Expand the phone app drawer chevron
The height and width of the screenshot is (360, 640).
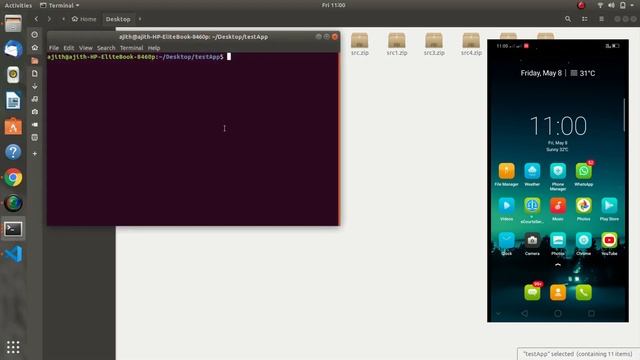[x=558, y=265]
